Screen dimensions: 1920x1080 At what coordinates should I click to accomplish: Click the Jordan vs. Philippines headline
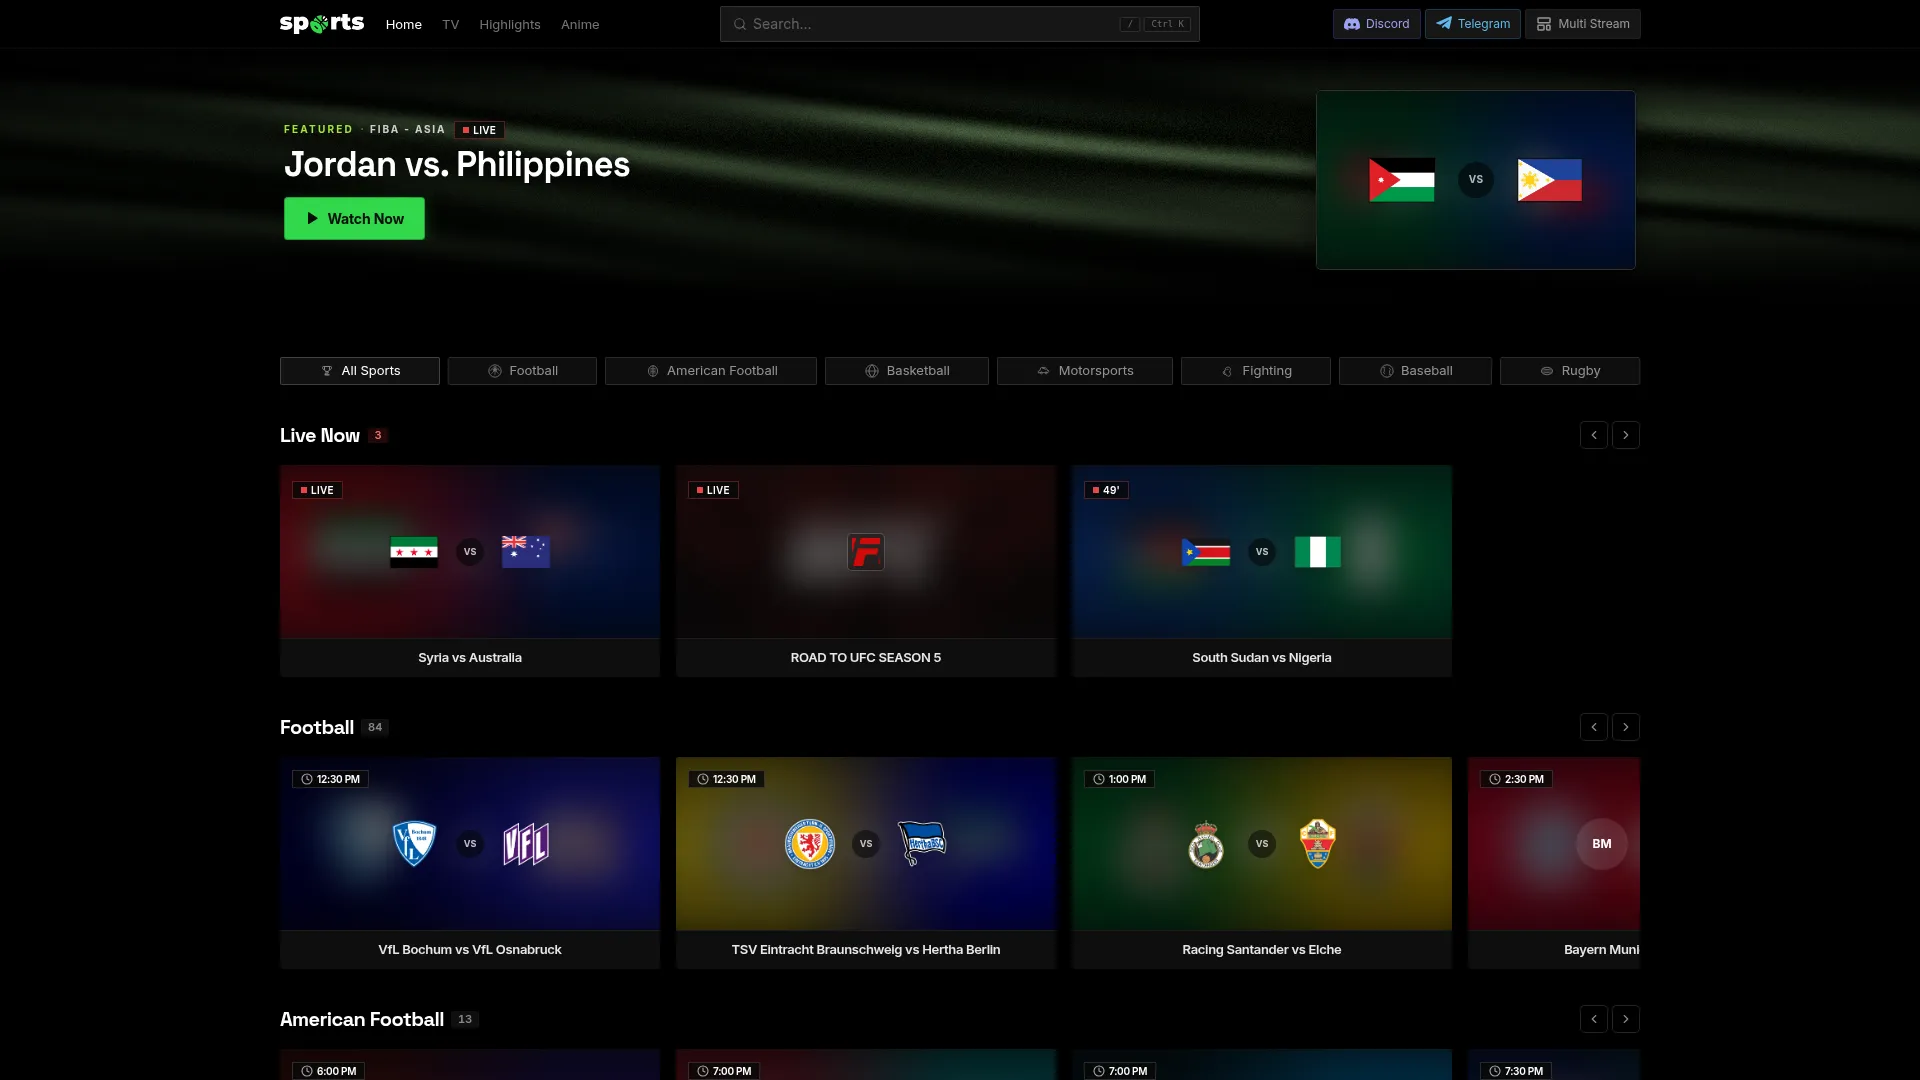point(457,164)
